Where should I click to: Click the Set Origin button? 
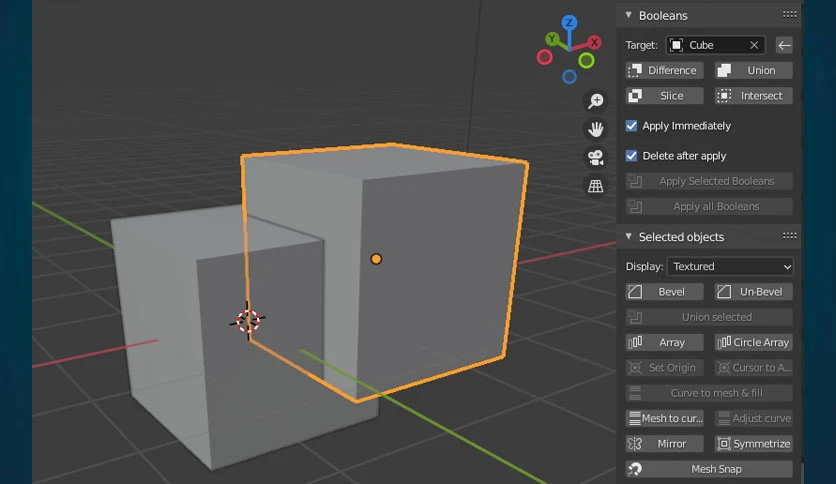[664, 368]
